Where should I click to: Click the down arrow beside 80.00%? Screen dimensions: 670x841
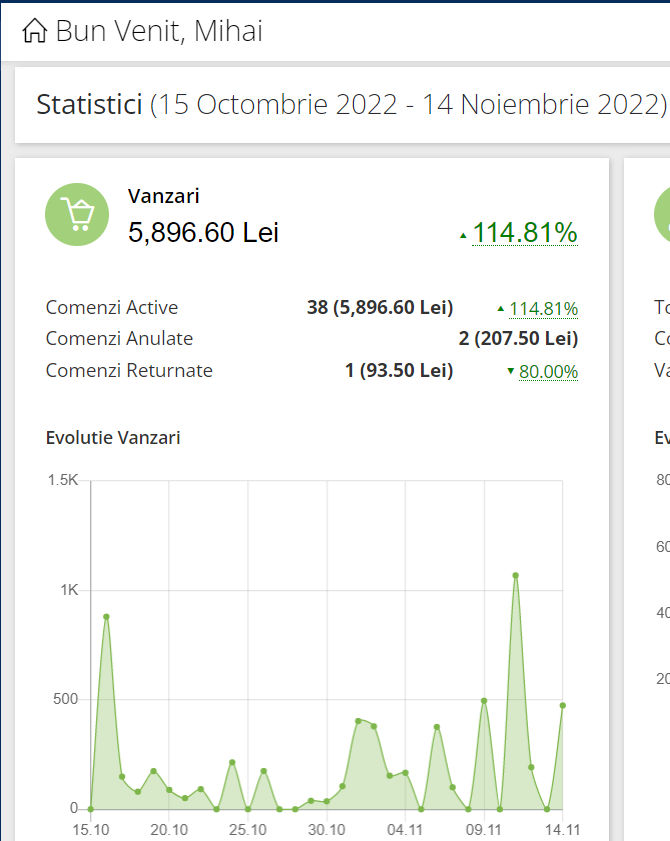tap(511, 371)
